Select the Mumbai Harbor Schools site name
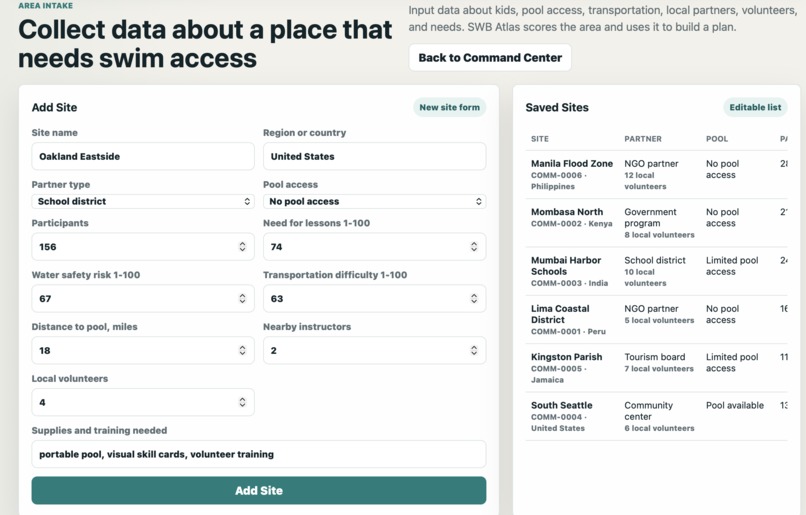Viewport: 806px width, 515px height. (566, 266)
